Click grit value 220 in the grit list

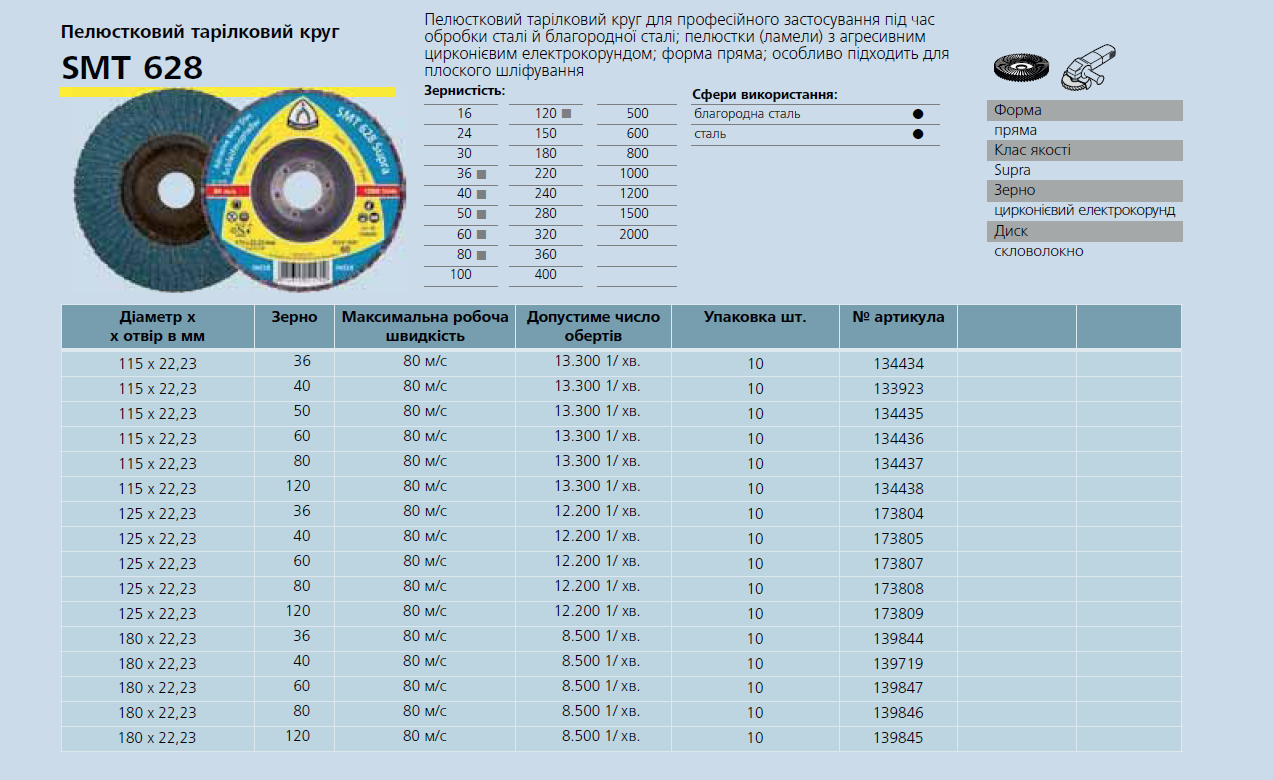point(546,174)
